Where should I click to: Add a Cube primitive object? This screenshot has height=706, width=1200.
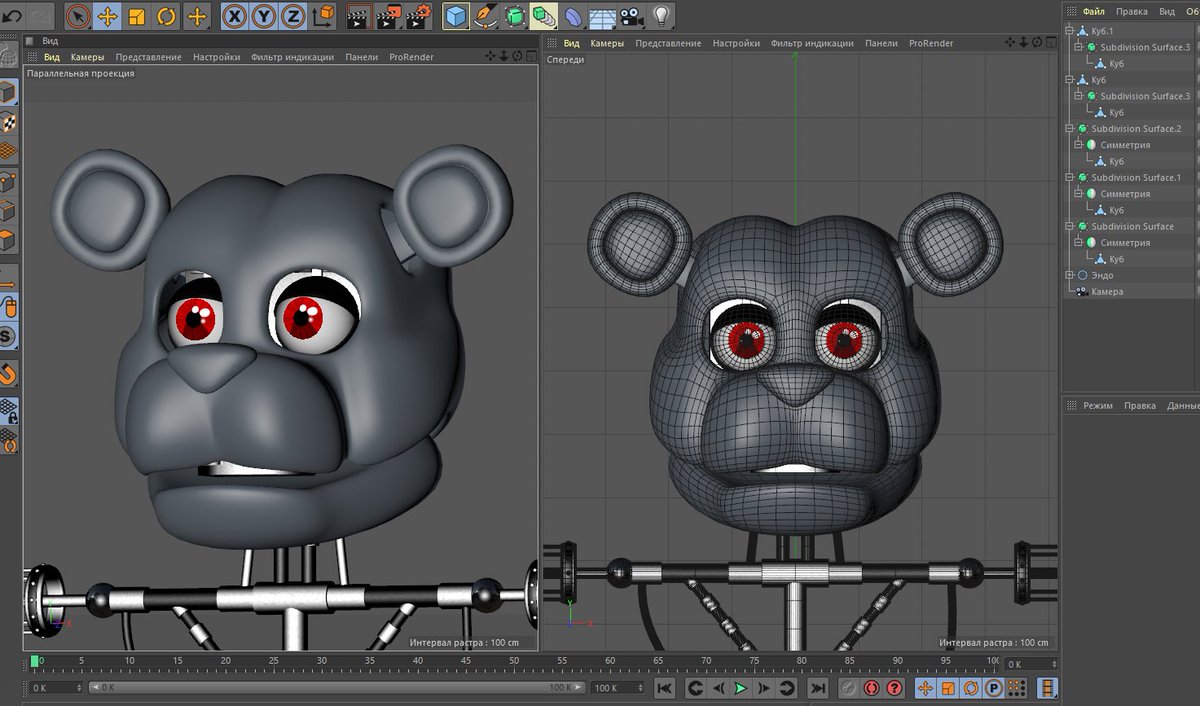[x=456, y=16]
